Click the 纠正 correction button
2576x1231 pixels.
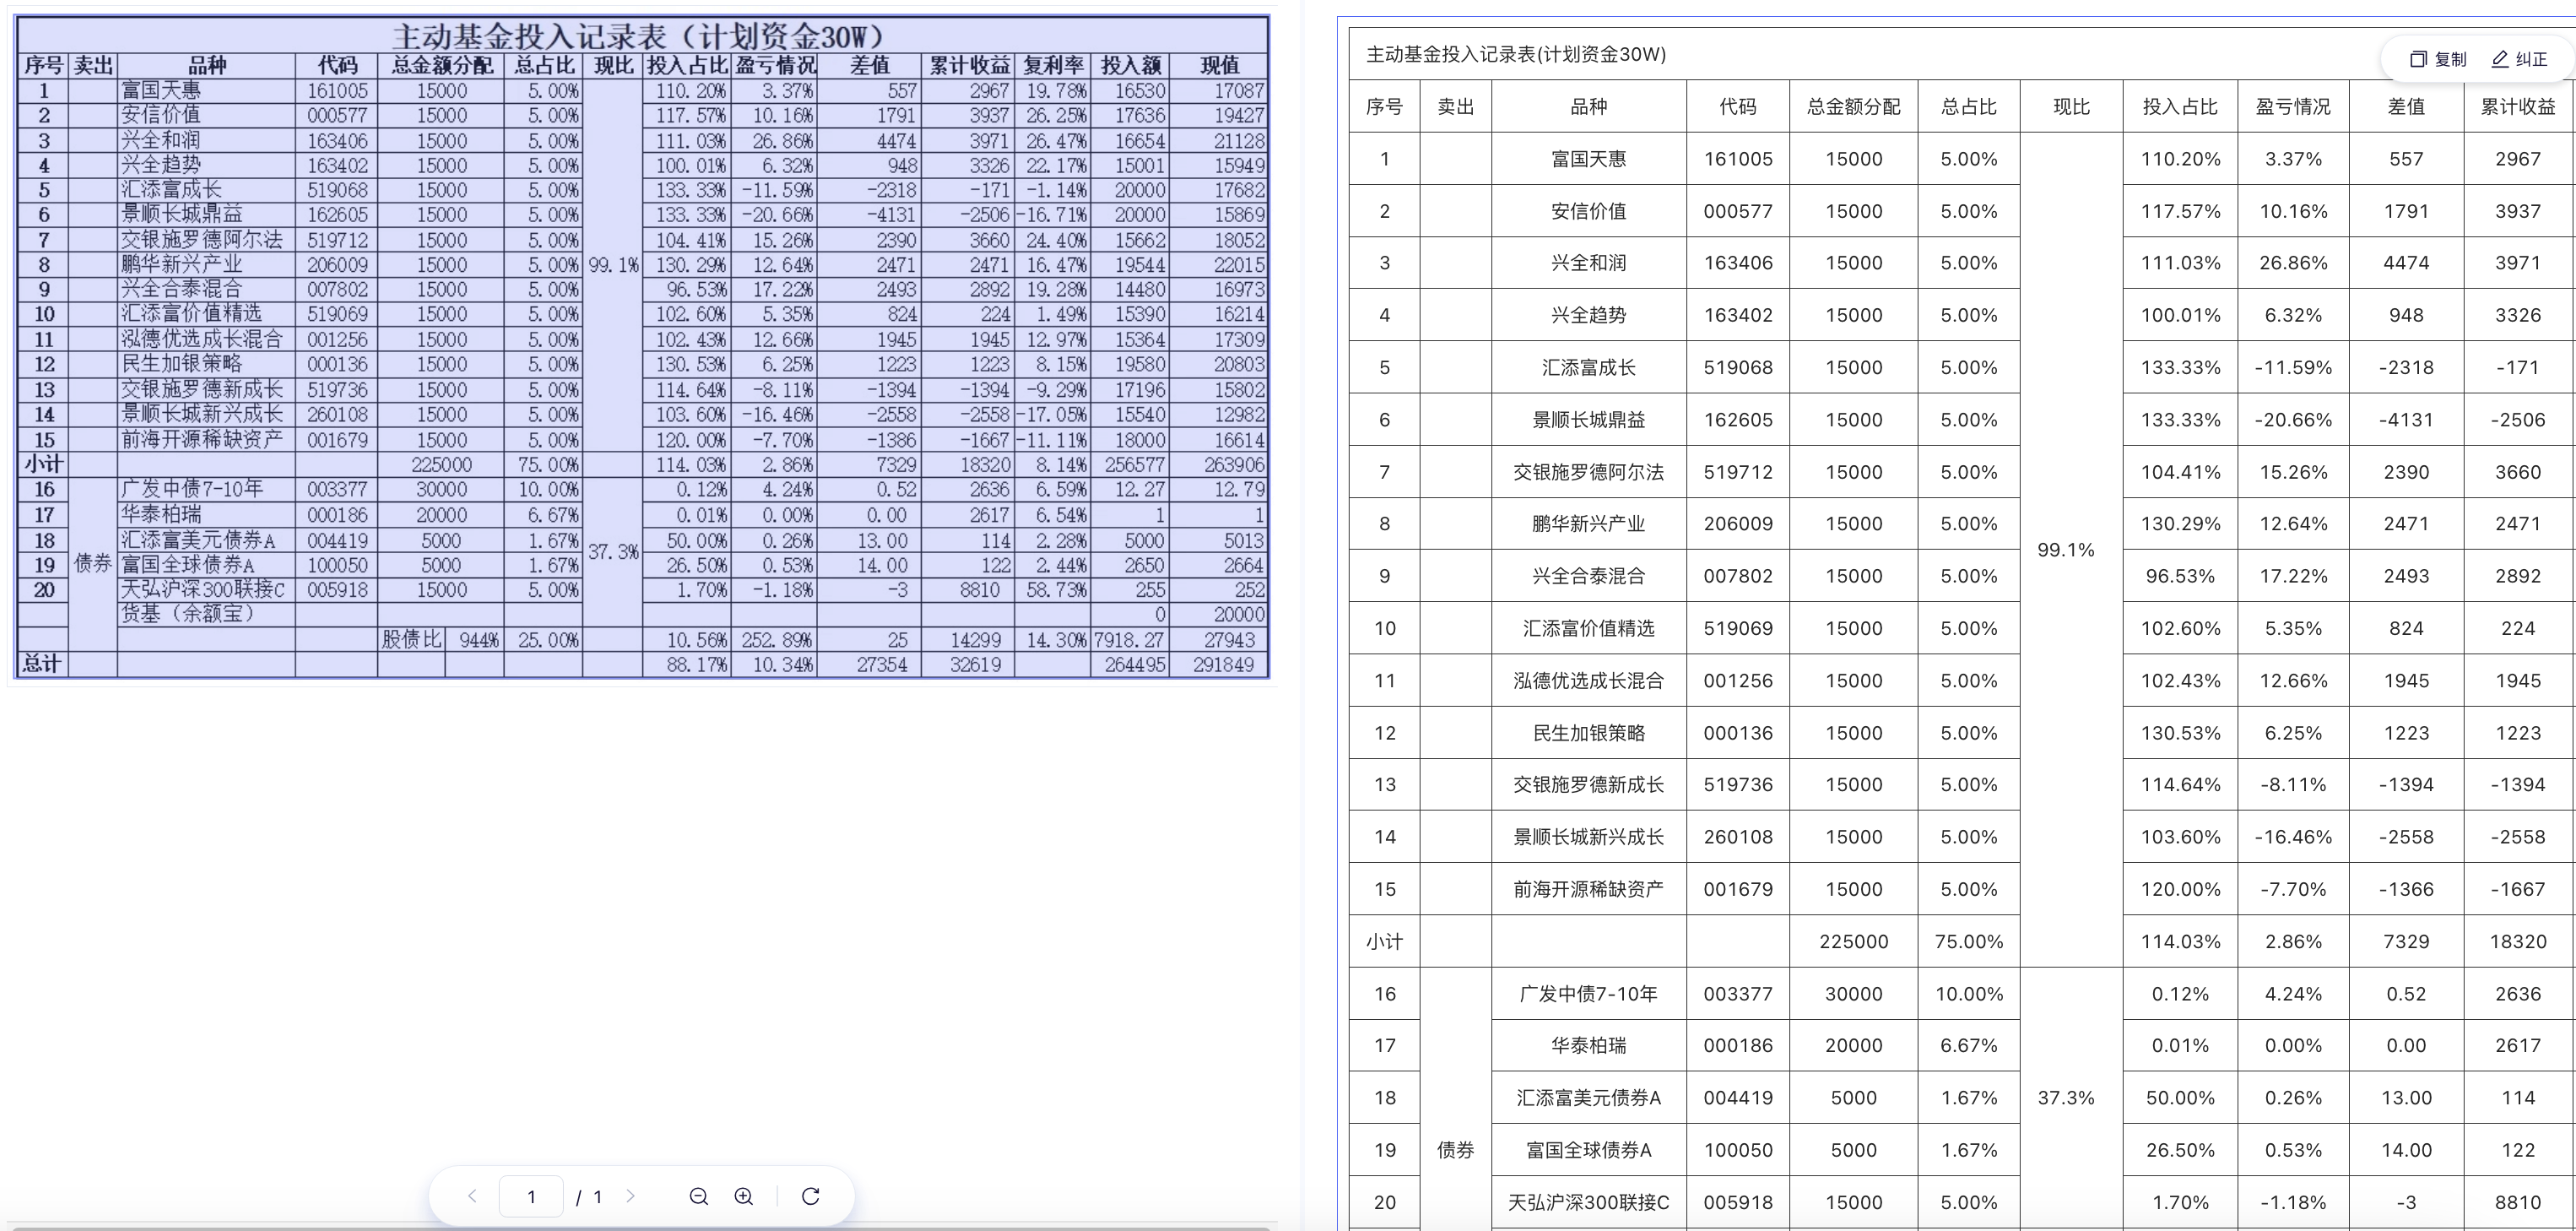pos(2519,59)
